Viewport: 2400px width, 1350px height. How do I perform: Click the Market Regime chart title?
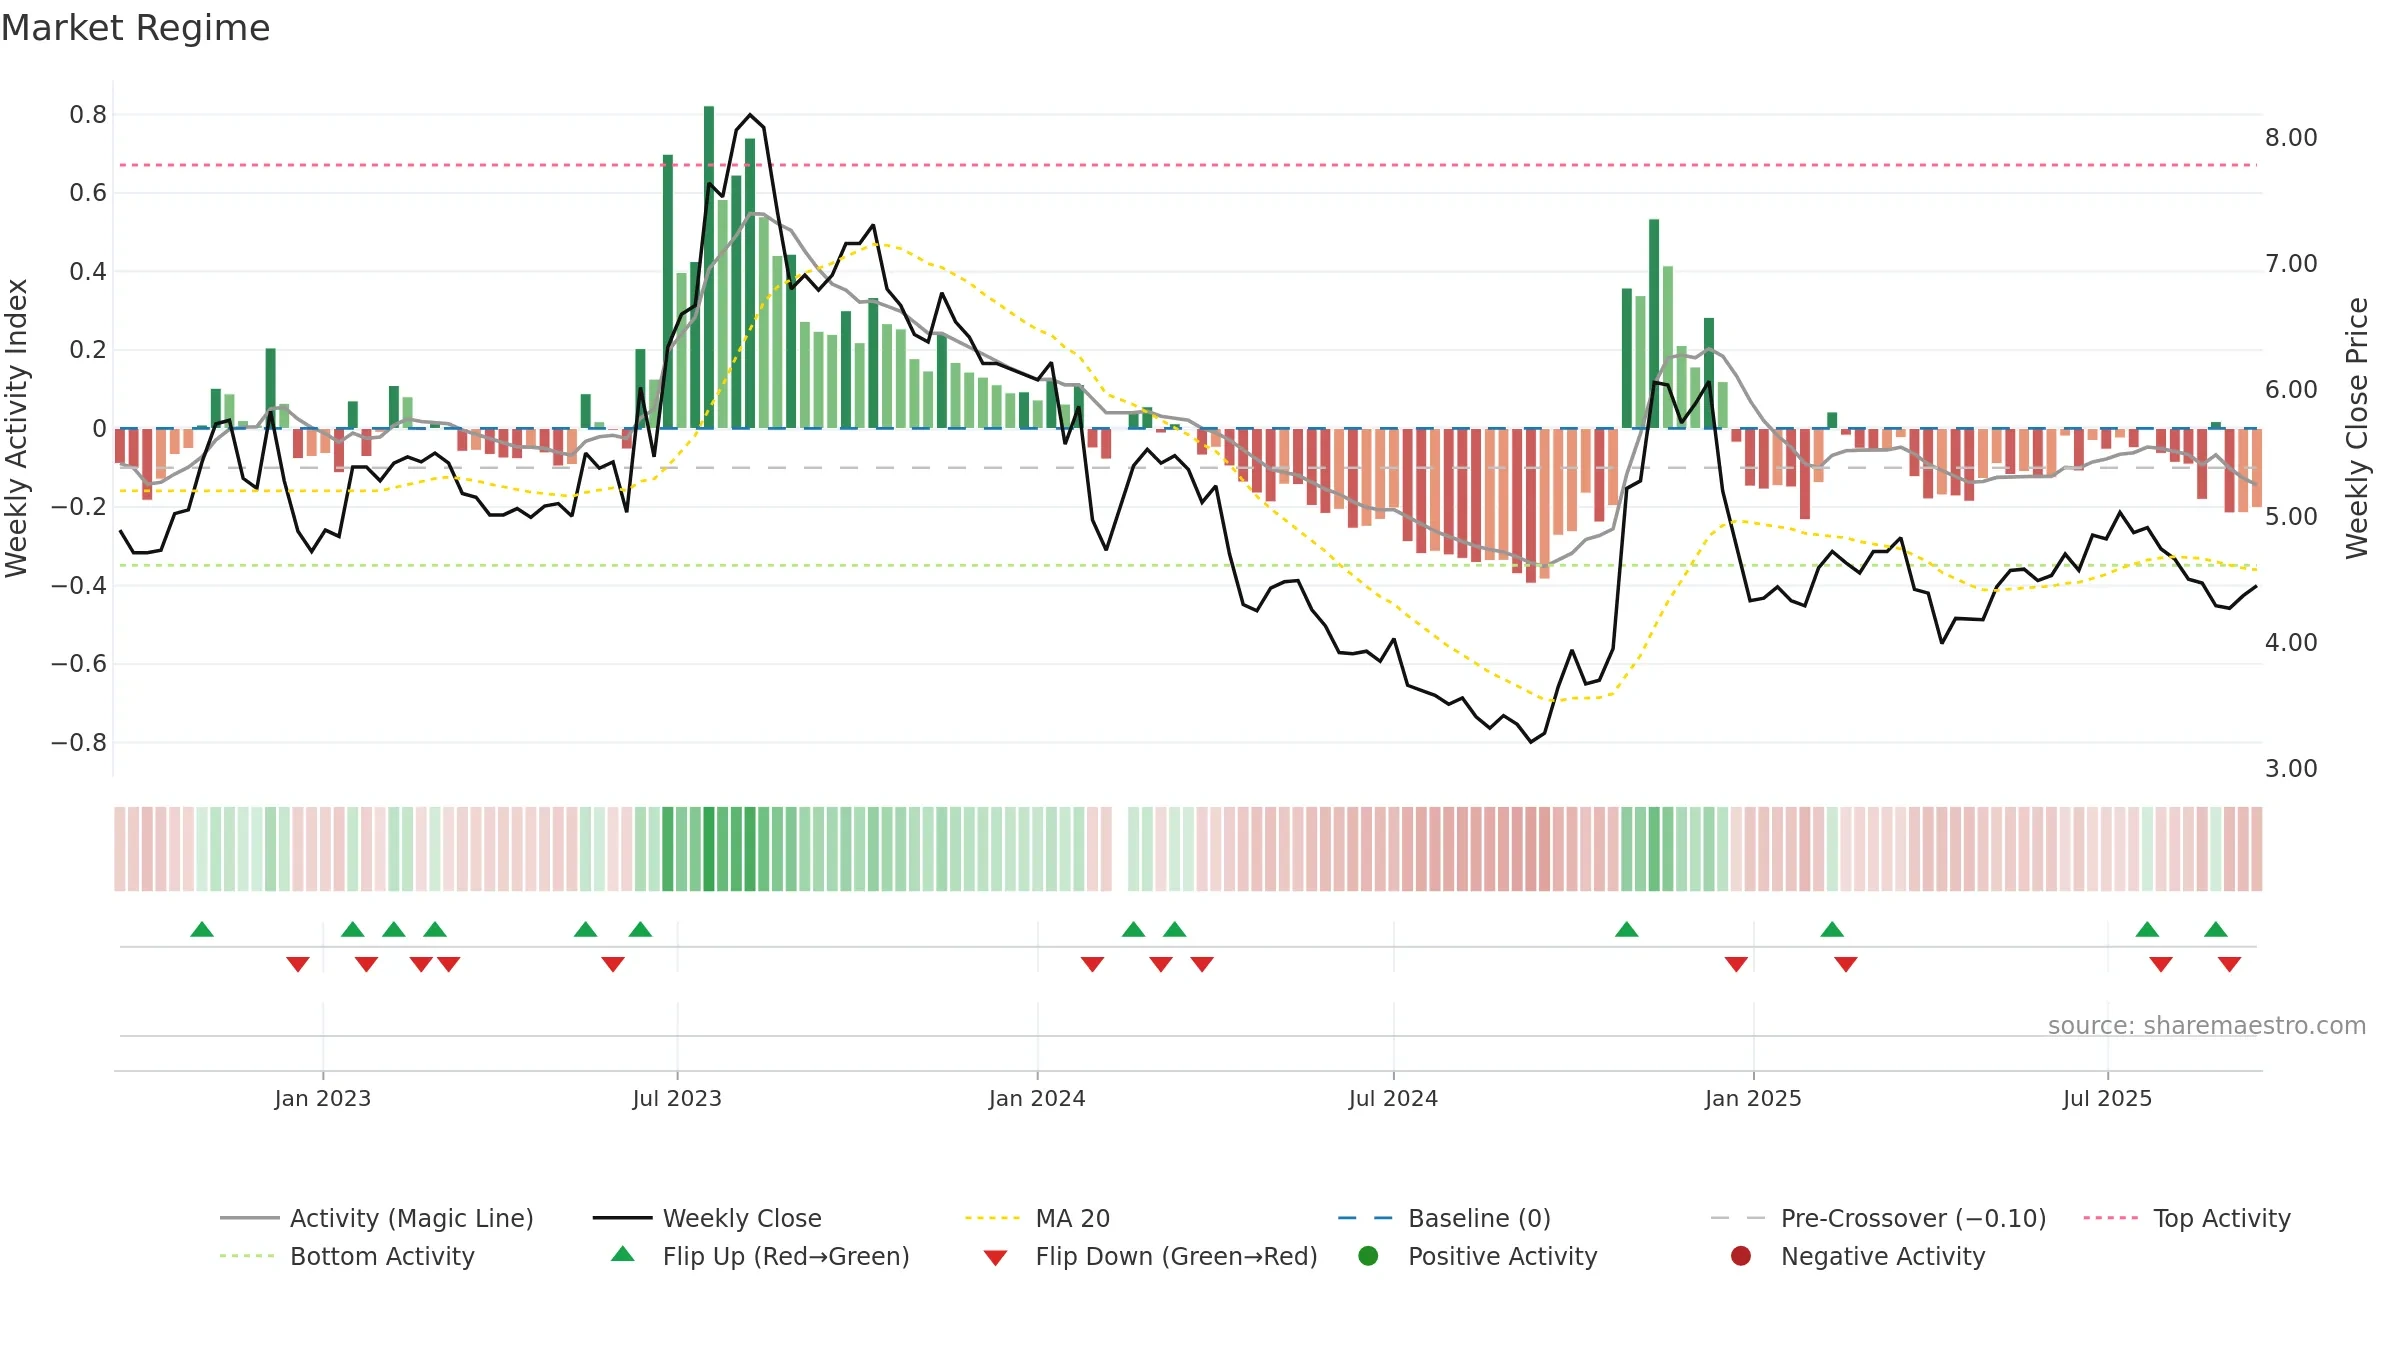pos(135,28)
